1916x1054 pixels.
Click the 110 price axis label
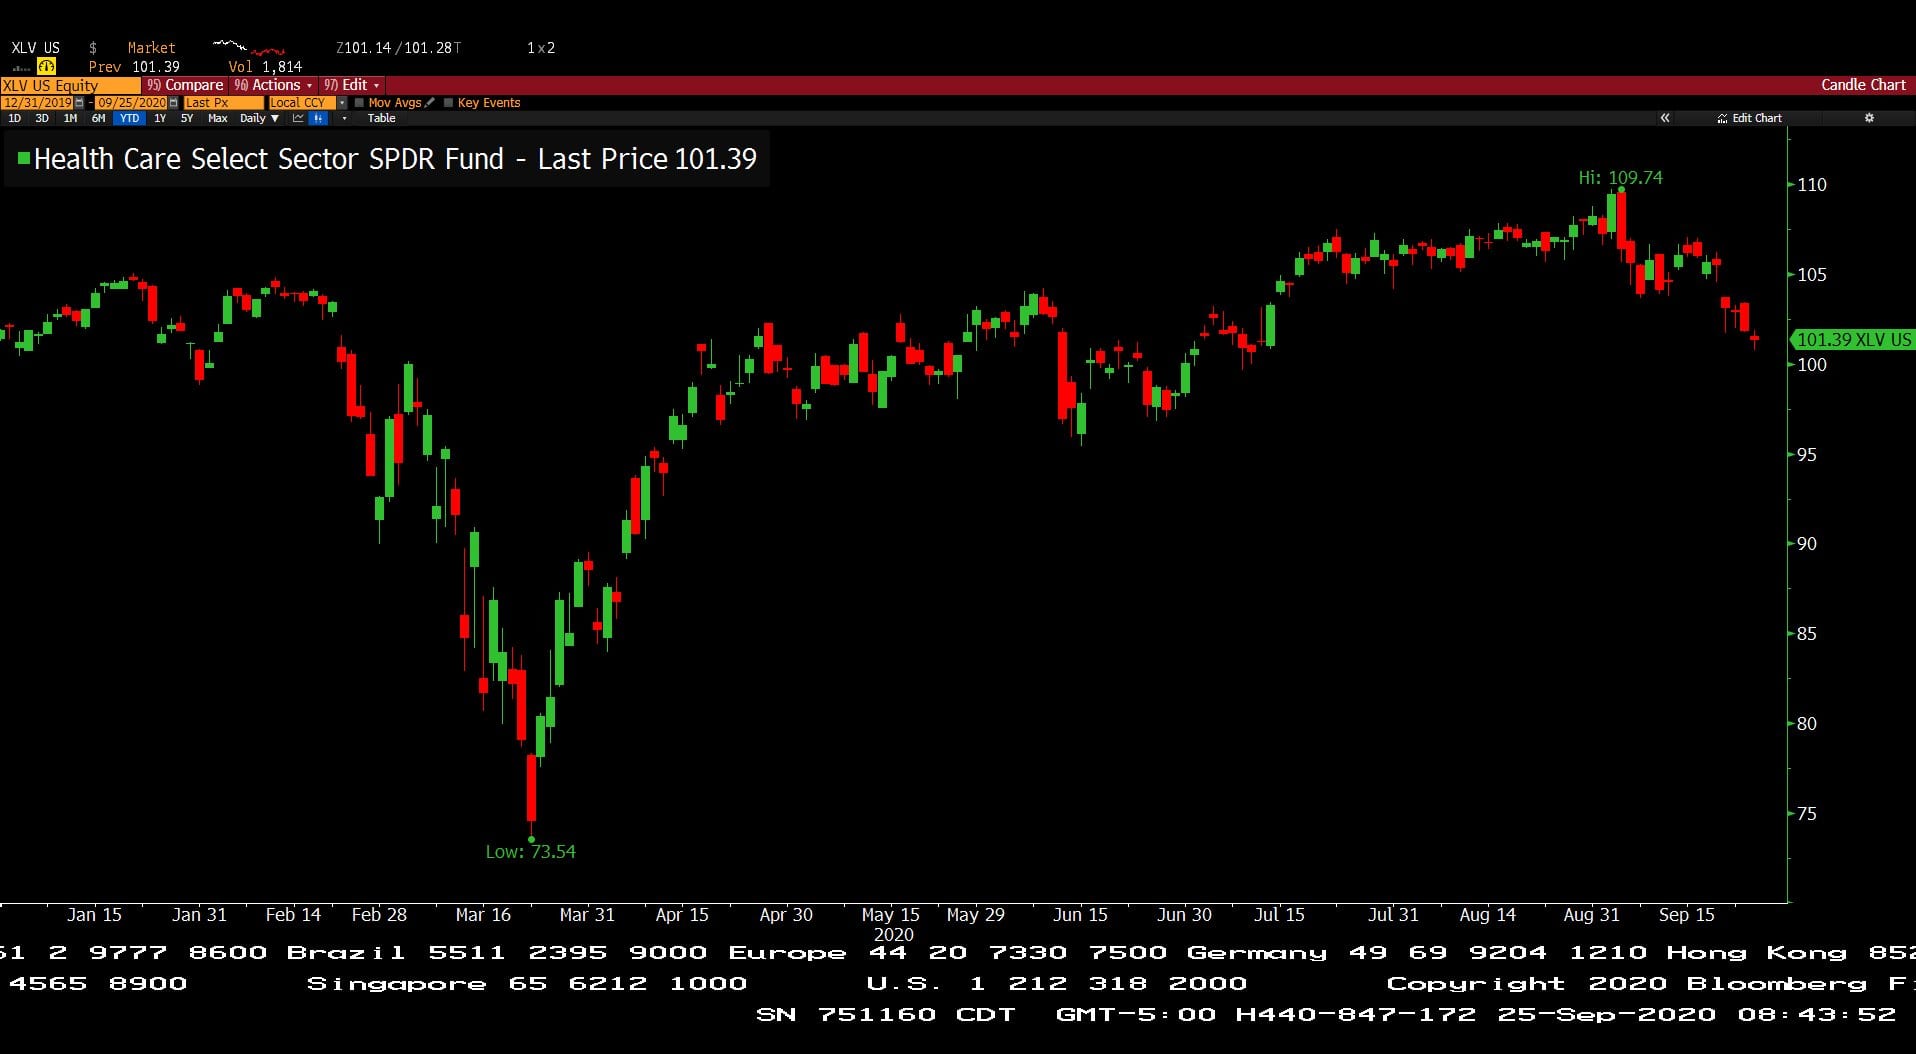coord(1811,185)
